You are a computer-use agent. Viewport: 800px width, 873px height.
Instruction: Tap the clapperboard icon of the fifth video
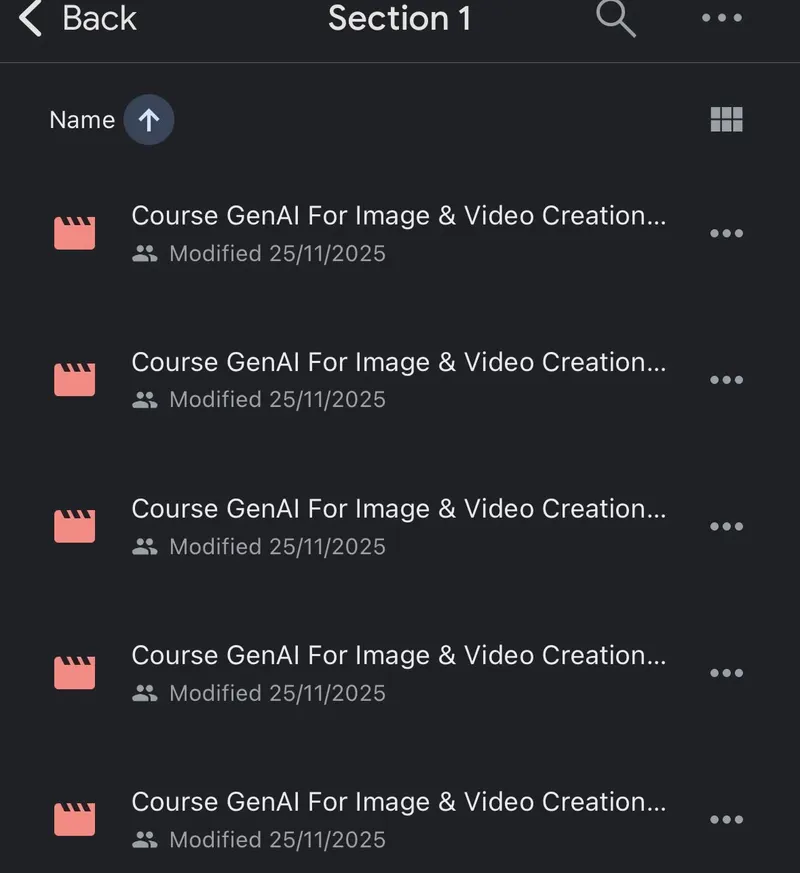(75, 819)
